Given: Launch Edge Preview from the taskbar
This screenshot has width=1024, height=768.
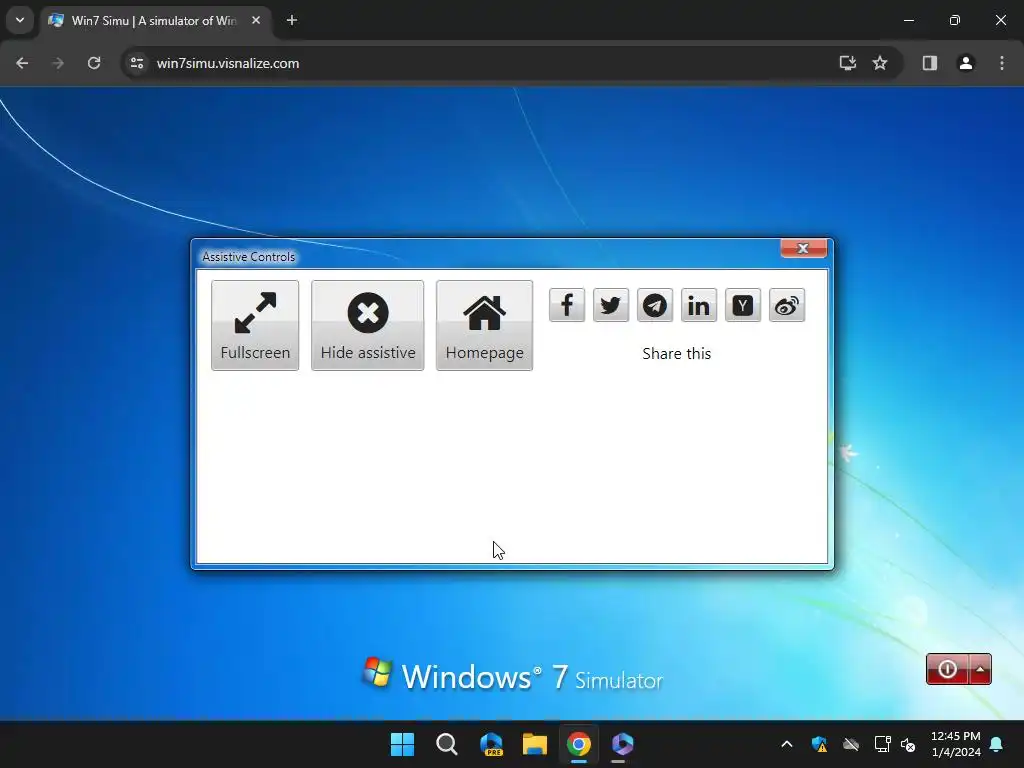Looking at the screenshot, I should 491,744.
